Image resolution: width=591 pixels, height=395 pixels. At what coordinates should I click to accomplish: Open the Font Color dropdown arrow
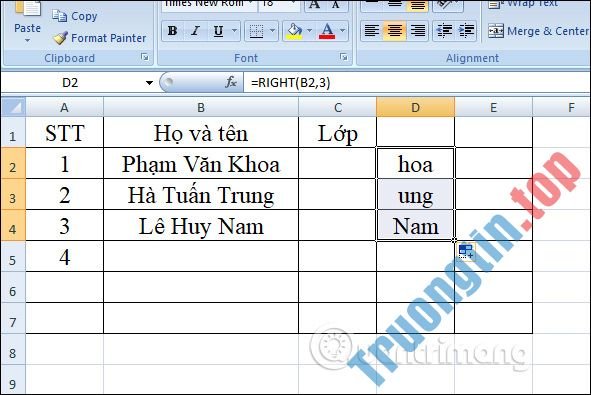point(343,31)
